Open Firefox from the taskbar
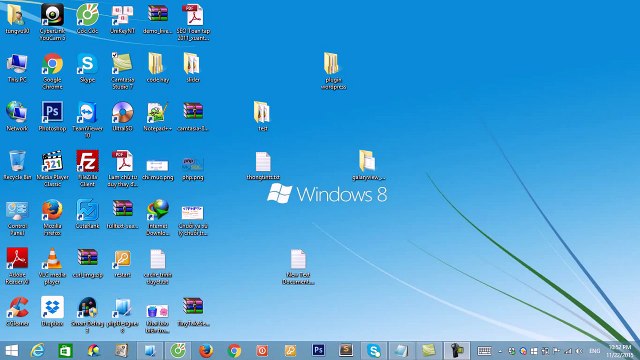 tap(206, 351)
